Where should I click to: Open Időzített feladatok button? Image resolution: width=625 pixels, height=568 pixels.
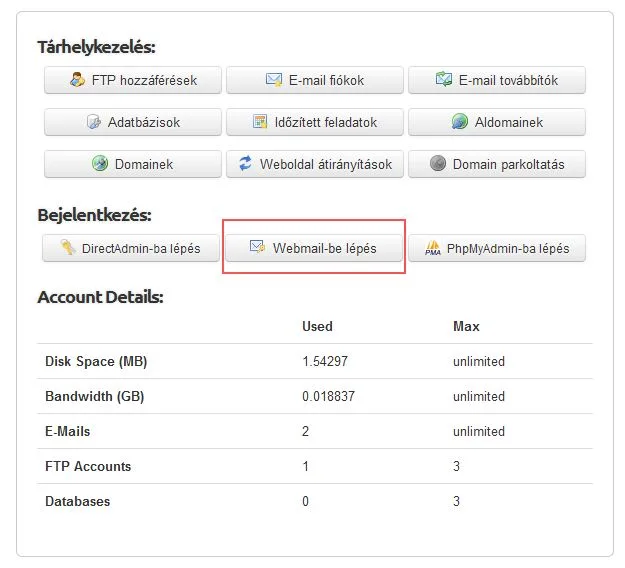pyautogui.click(x=315, y=122)
